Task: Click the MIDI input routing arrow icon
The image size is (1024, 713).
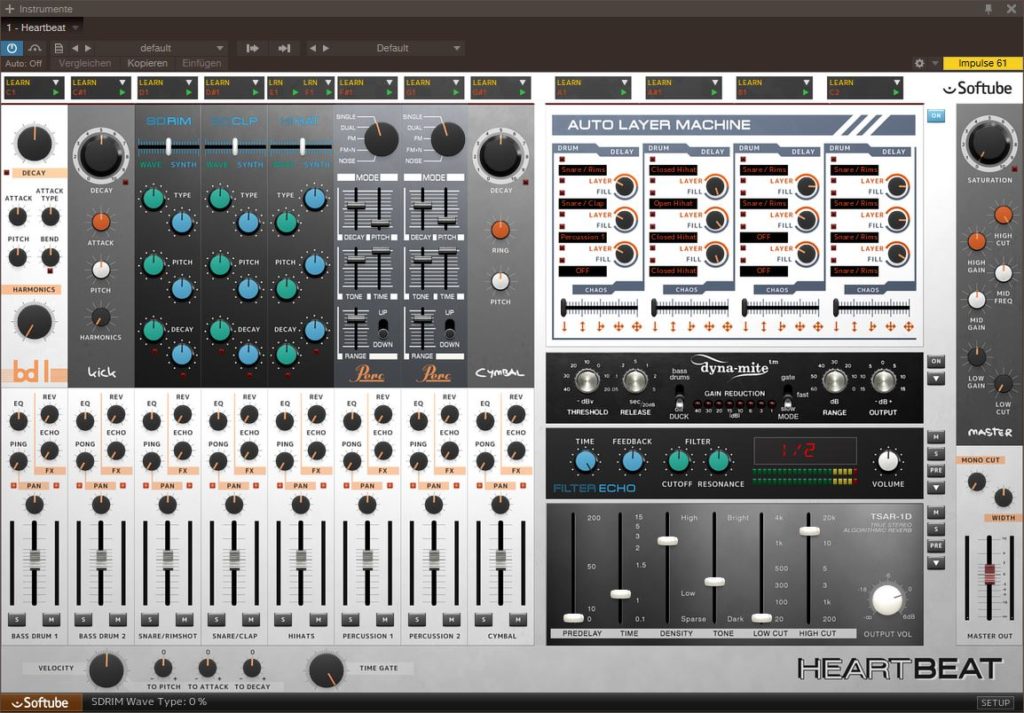Action: (x=252, y=48)
